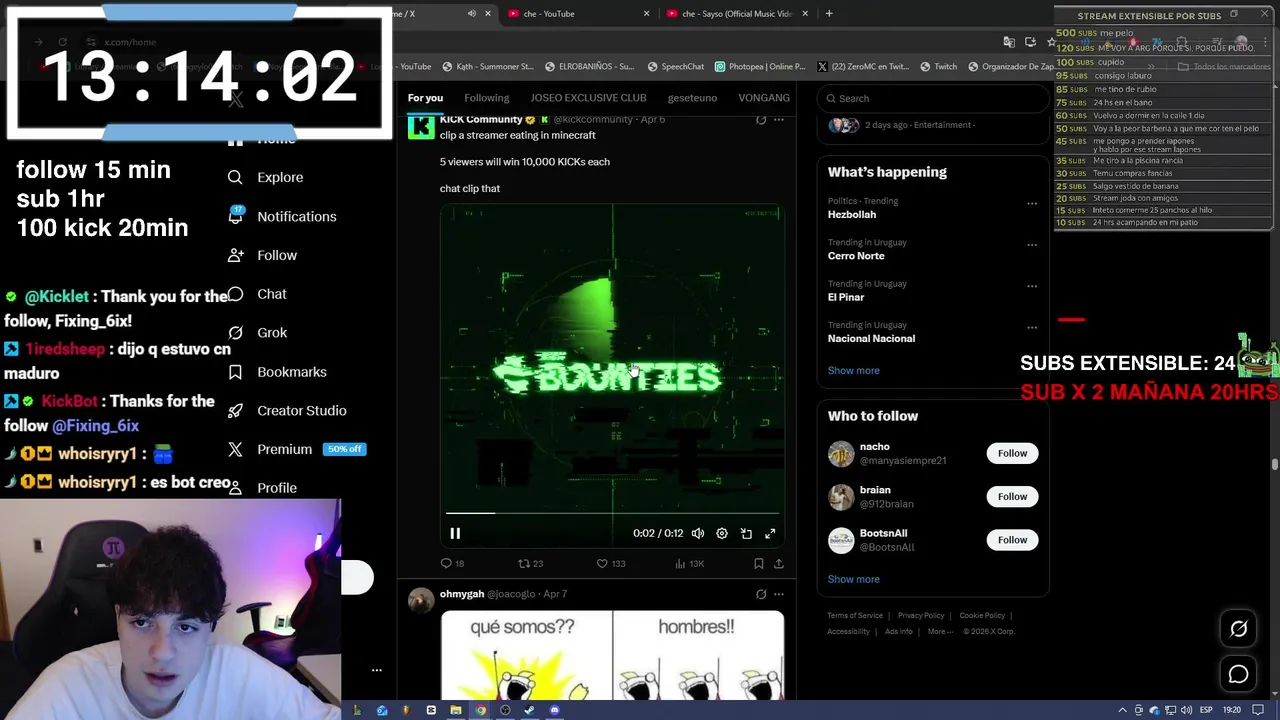The width and height of the screenshot is (1280, 720).
Task: Switch to the che - Sayso music video tab
Action: [x=735, y=14]
